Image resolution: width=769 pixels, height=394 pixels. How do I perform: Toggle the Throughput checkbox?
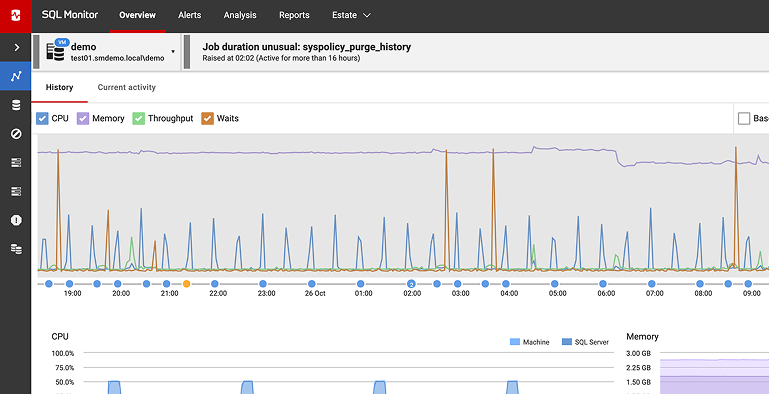(139, 118)
